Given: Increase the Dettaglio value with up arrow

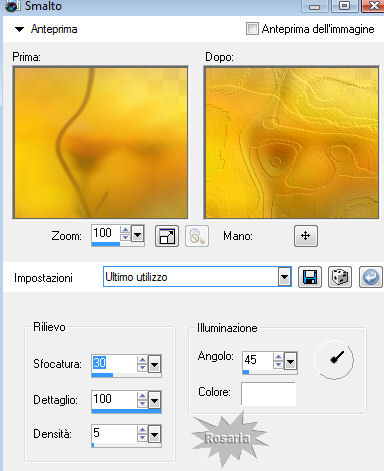Looking at the screenshot, I should [x=142, y=396].
